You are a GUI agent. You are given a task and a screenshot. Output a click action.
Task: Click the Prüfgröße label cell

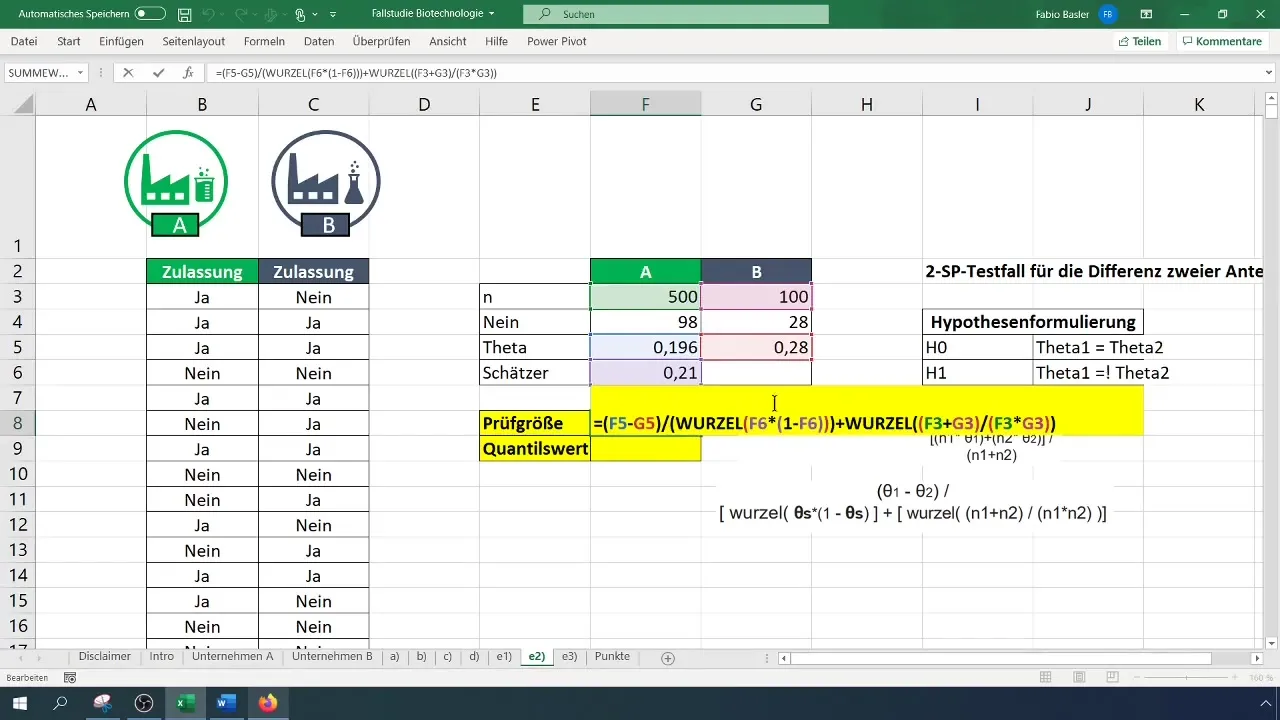[x=535, y=423]
